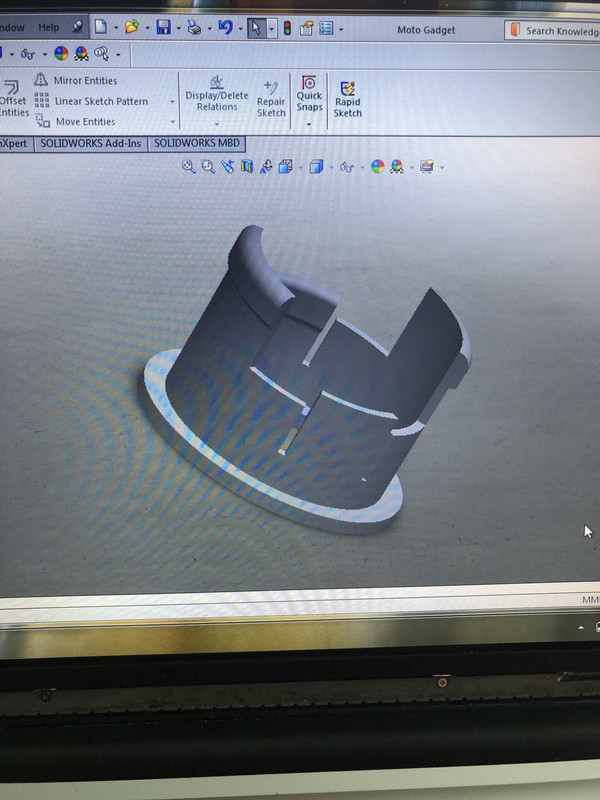600x800 pixels.
Task: Toggle Quick Snaps
Action: (309, 93)
